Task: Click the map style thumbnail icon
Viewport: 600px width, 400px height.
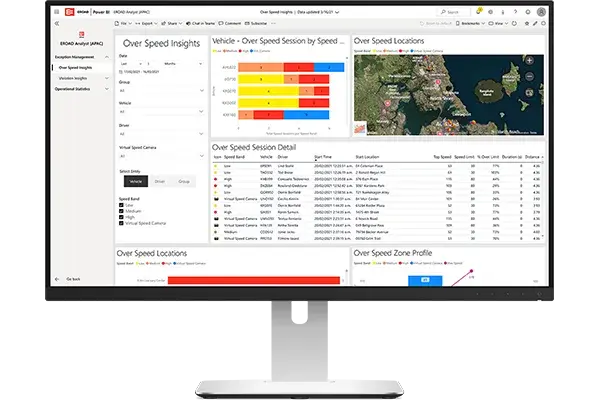Action: coord(360,129)
